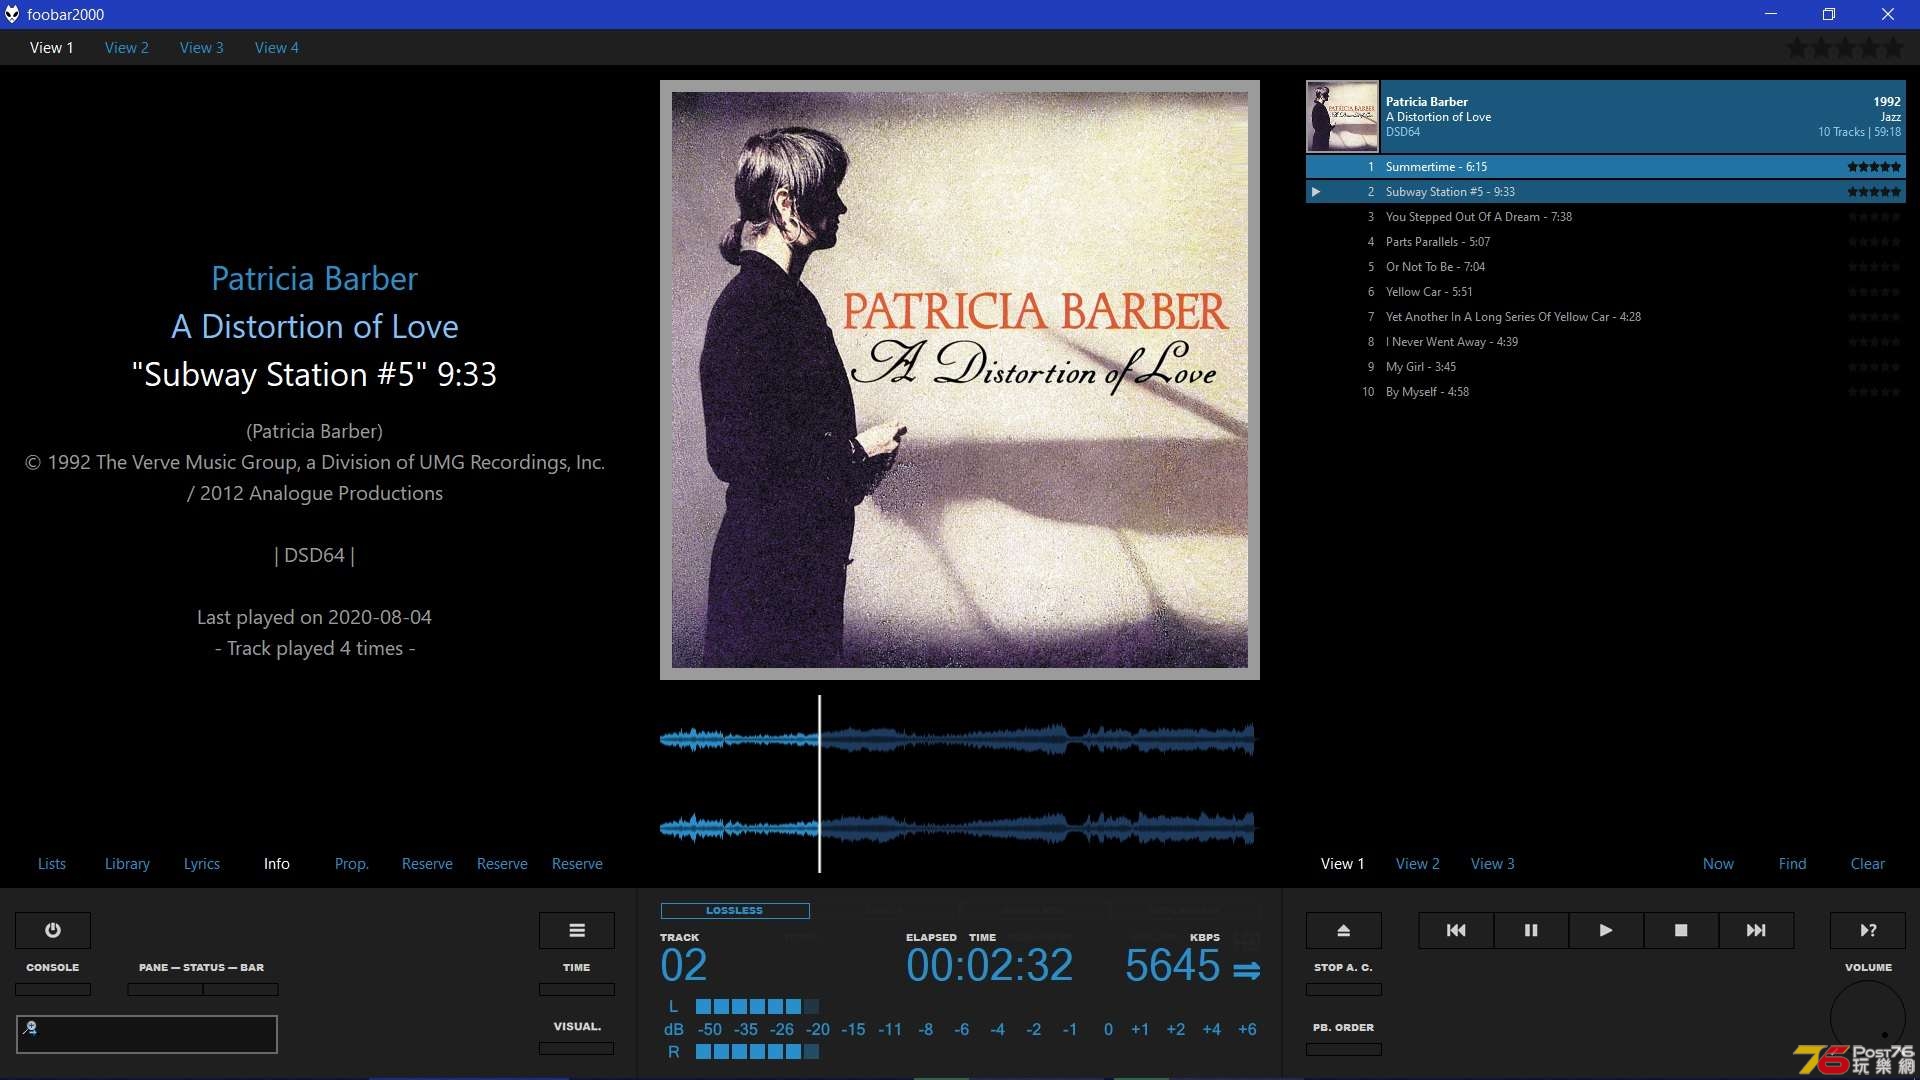Click the large album cover art

(x=960, y=380)
